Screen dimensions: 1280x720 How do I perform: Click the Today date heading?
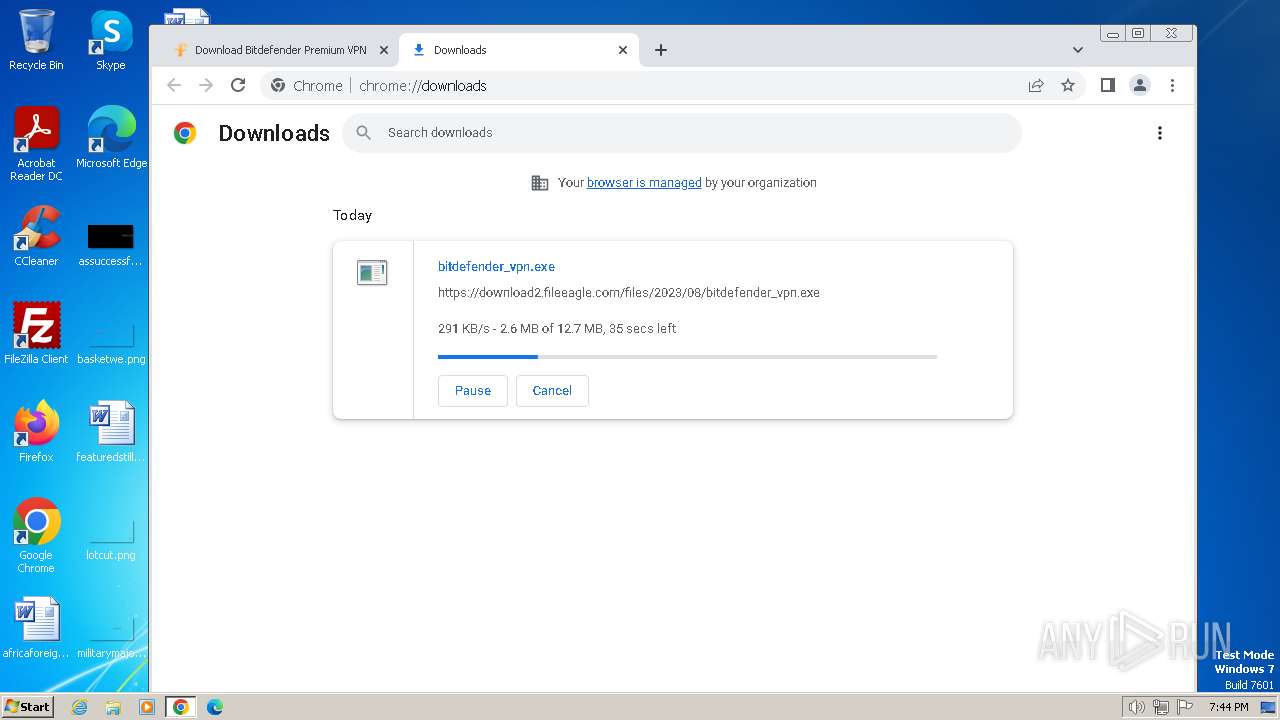[x=352, y=215]
